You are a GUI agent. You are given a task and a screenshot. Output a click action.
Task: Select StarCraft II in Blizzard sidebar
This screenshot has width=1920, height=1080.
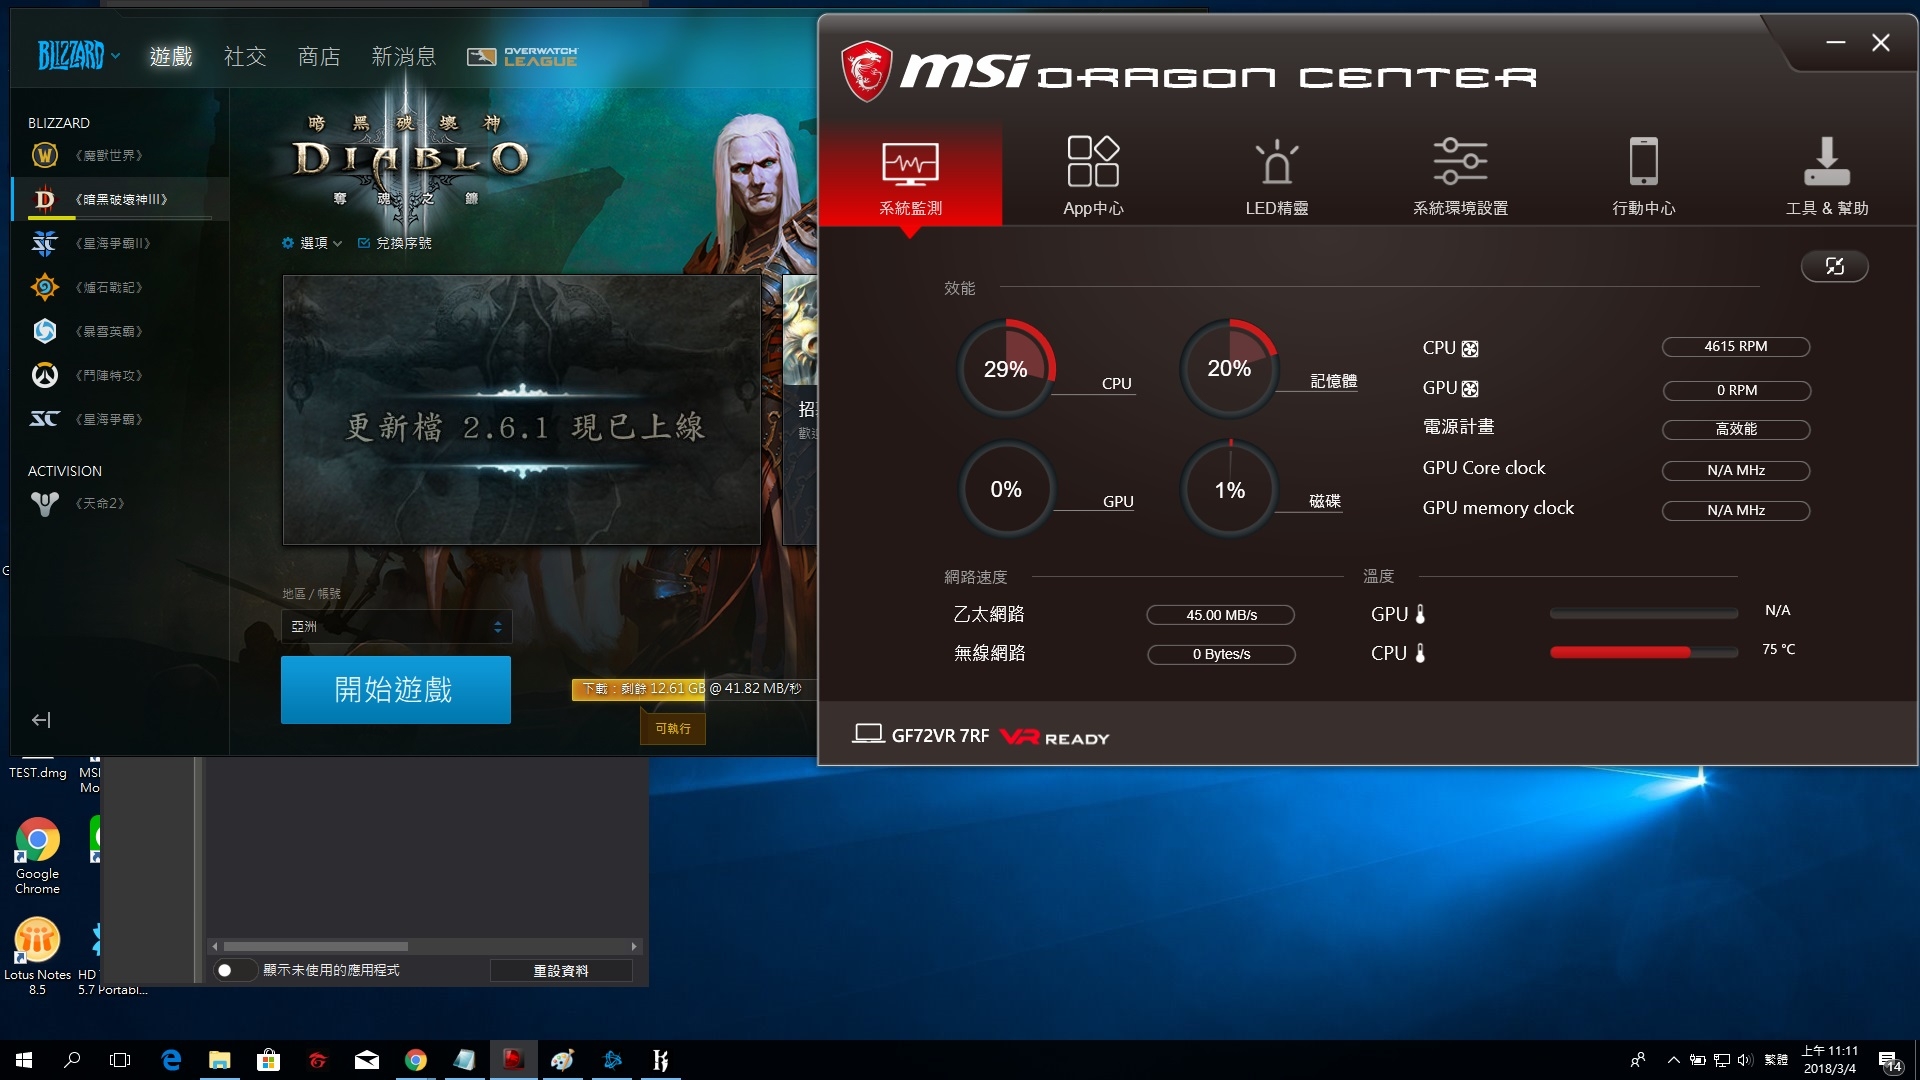120,243
